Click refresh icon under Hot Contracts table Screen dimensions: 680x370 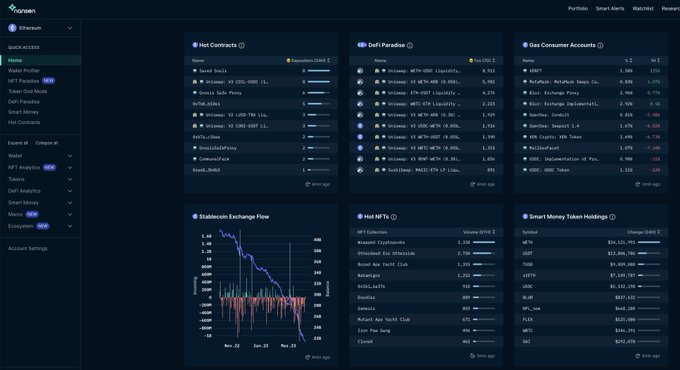(x=307, y=184)
